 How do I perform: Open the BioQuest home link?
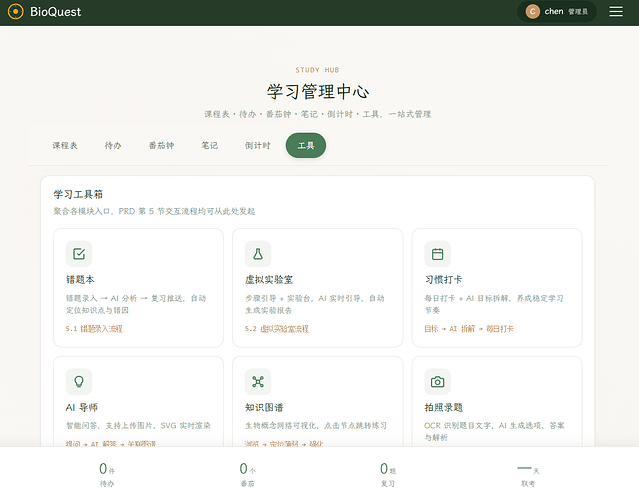pyautogui.click(x=44, y=12)
